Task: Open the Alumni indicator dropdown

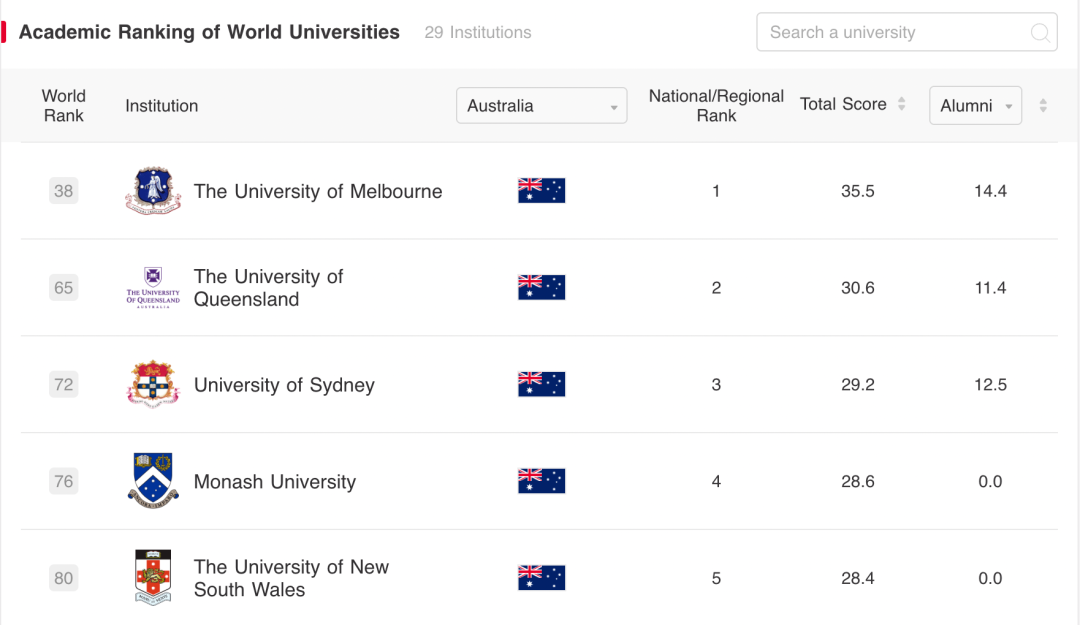Action: (x=975, y=106)
